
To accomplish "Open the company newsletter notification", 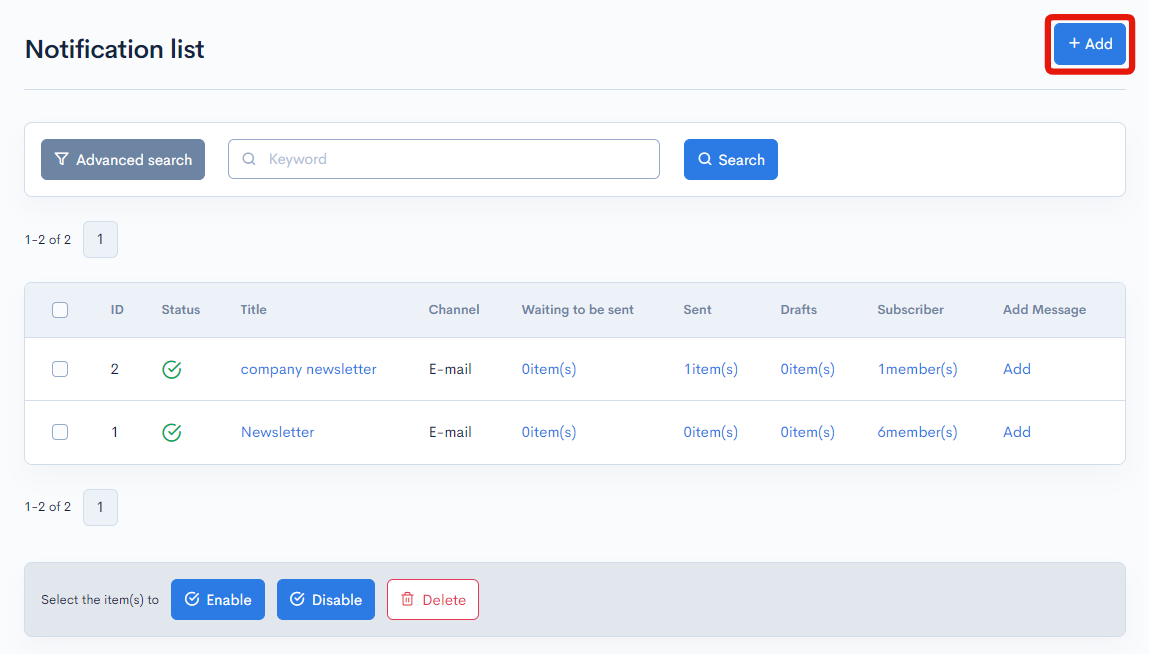I will [x=308, y=369].
